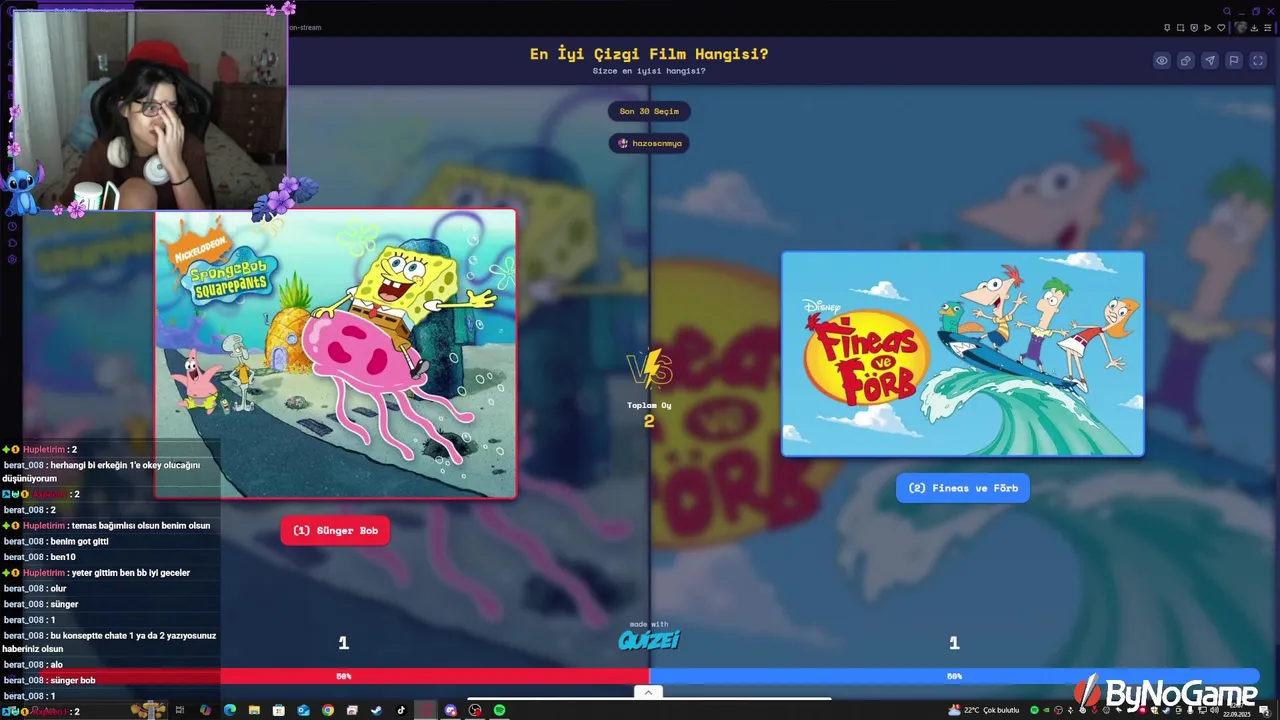Click the ad blocker shield icon

click(x=1194, y=28)
